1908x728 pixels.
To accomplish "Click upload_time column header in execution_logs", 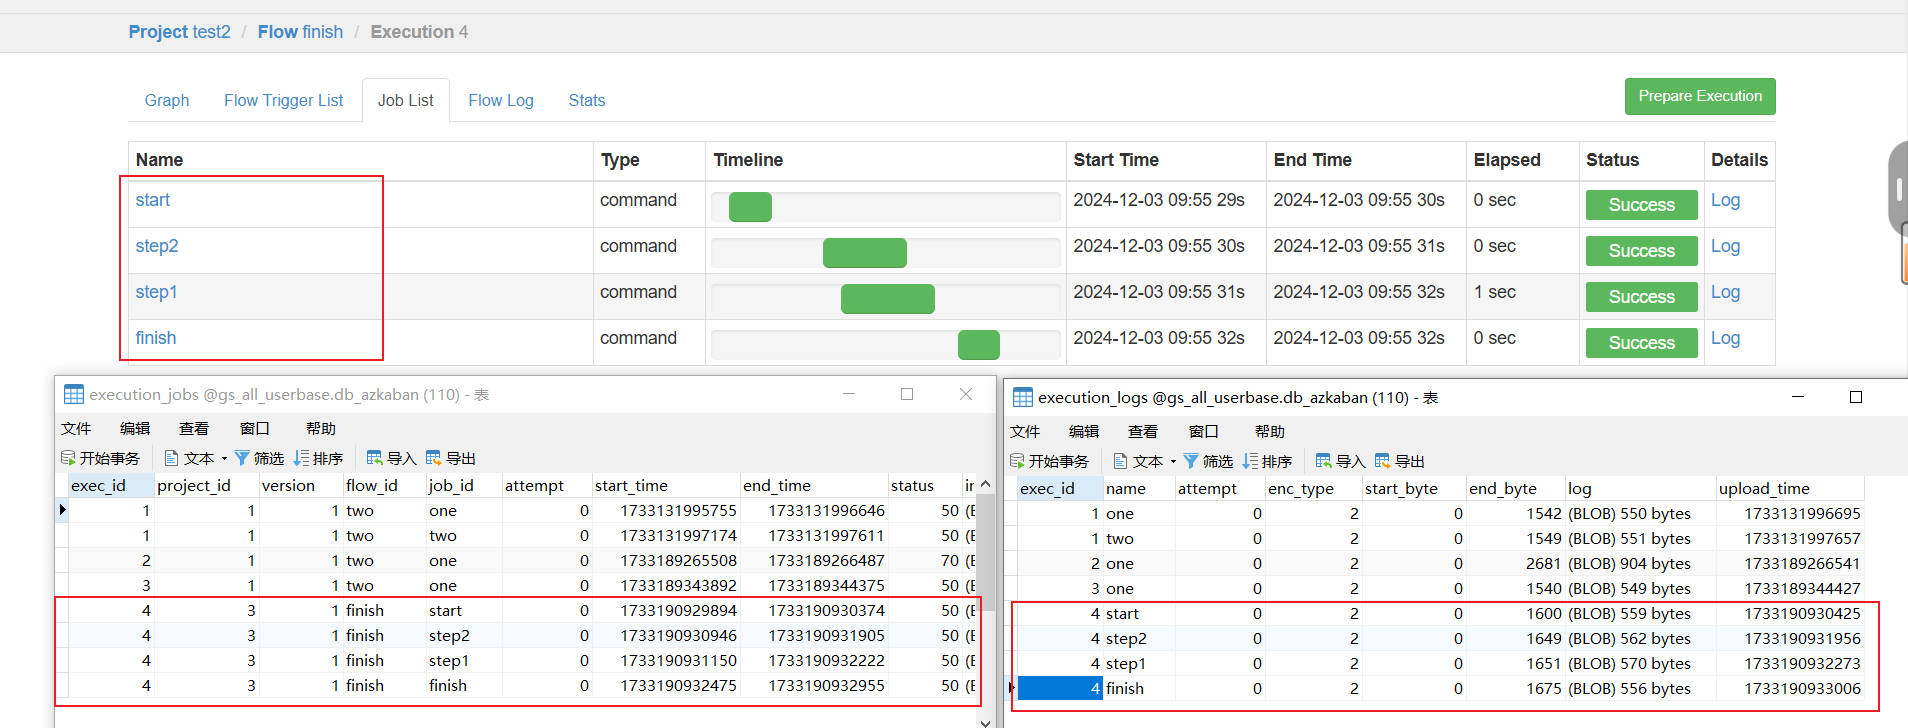I will (1790, 488).
